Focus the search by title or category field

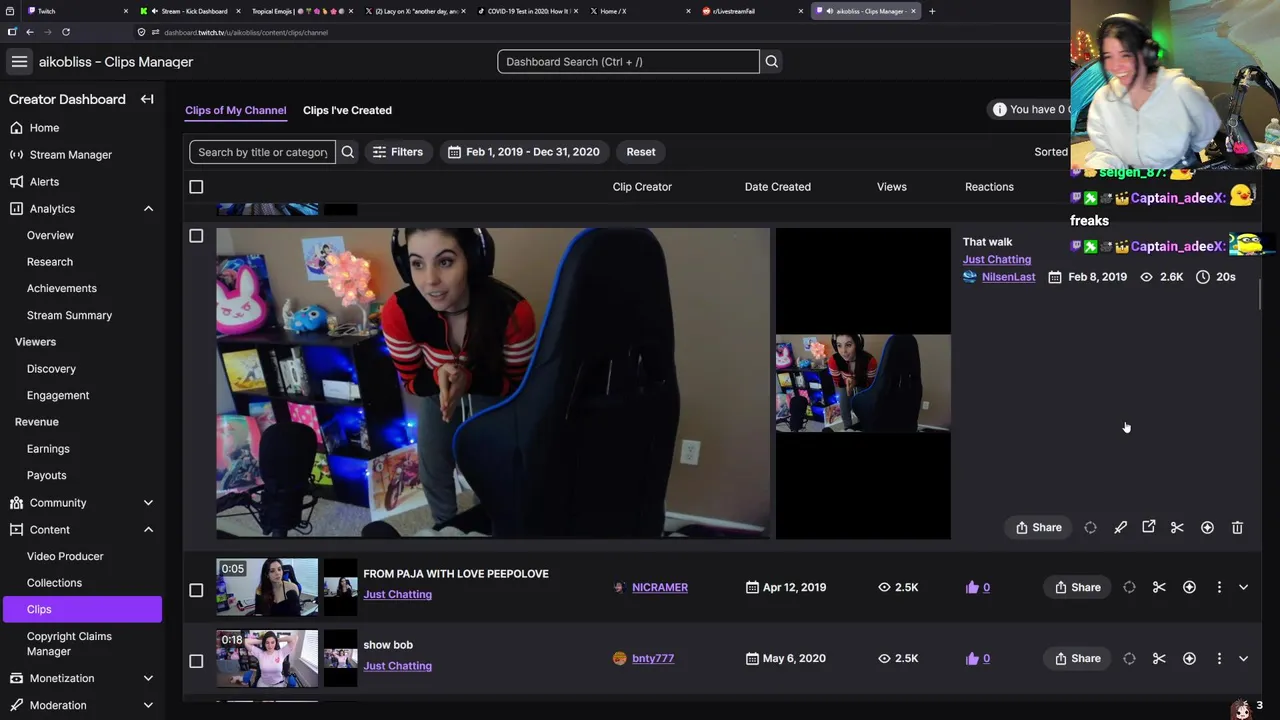click(262, 152)
